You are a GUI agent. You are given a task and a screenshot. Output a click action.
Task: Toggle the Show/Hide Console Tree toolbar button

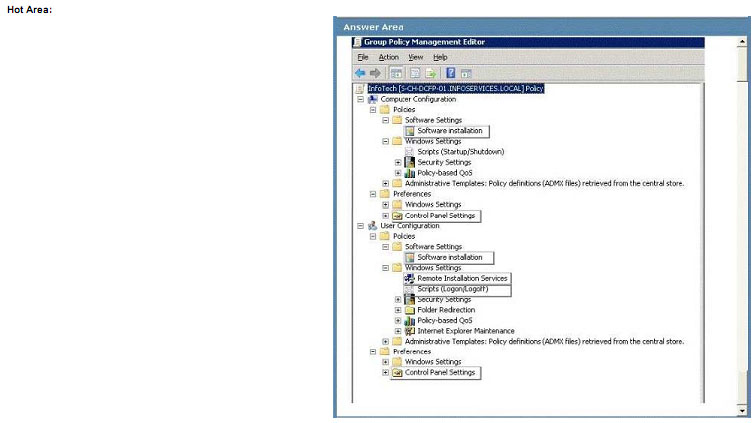click(x=396, y=73)
